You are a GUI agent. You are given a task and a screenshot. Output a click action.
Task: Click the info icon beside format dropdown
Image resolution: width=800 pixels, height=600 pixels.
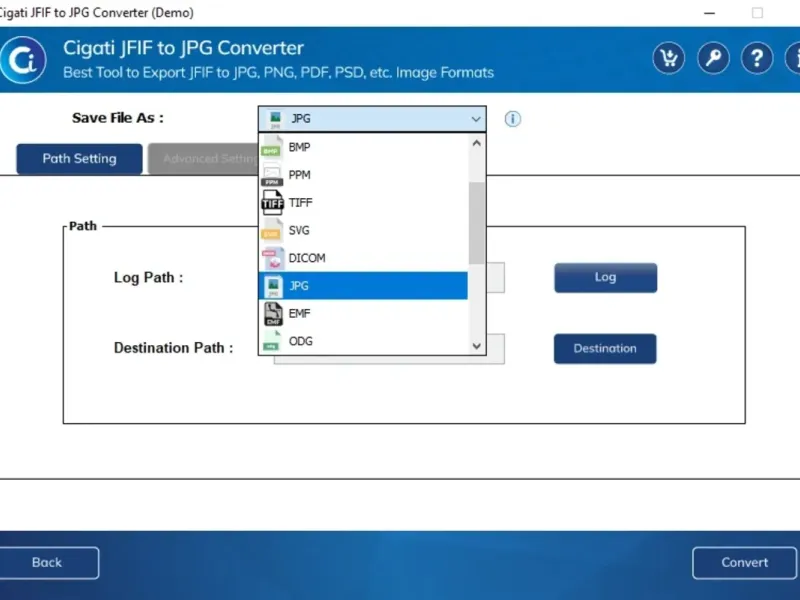tap(512, 119)
